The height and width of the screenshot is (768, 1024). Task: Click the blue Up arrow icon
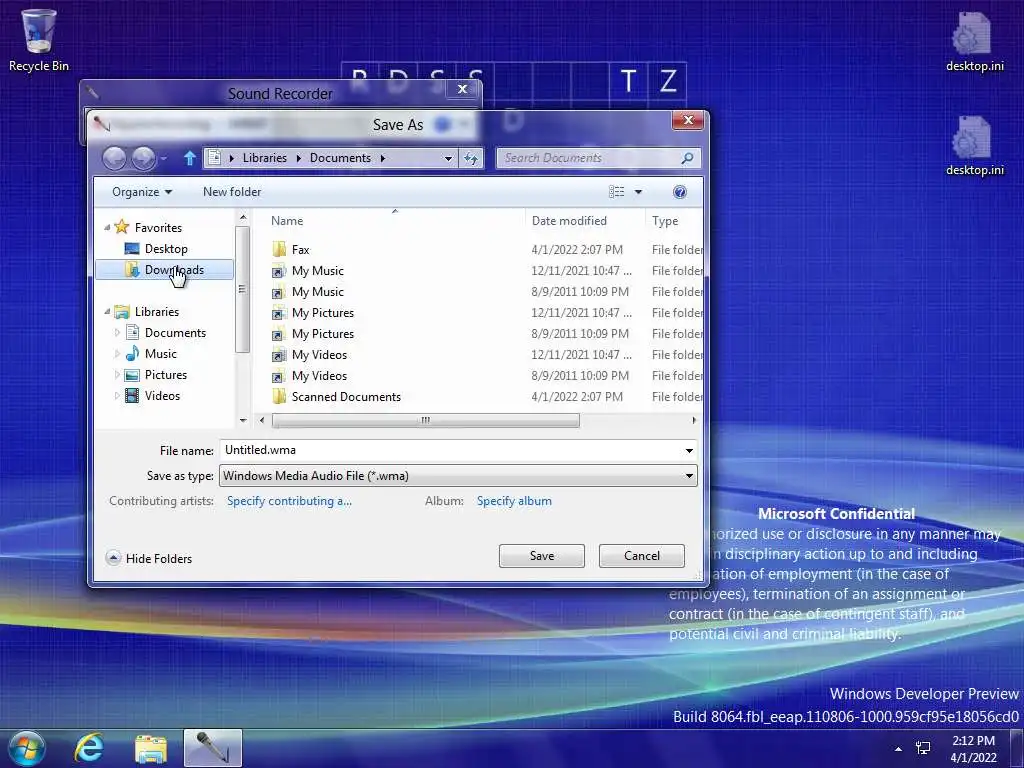coord(189,158)
